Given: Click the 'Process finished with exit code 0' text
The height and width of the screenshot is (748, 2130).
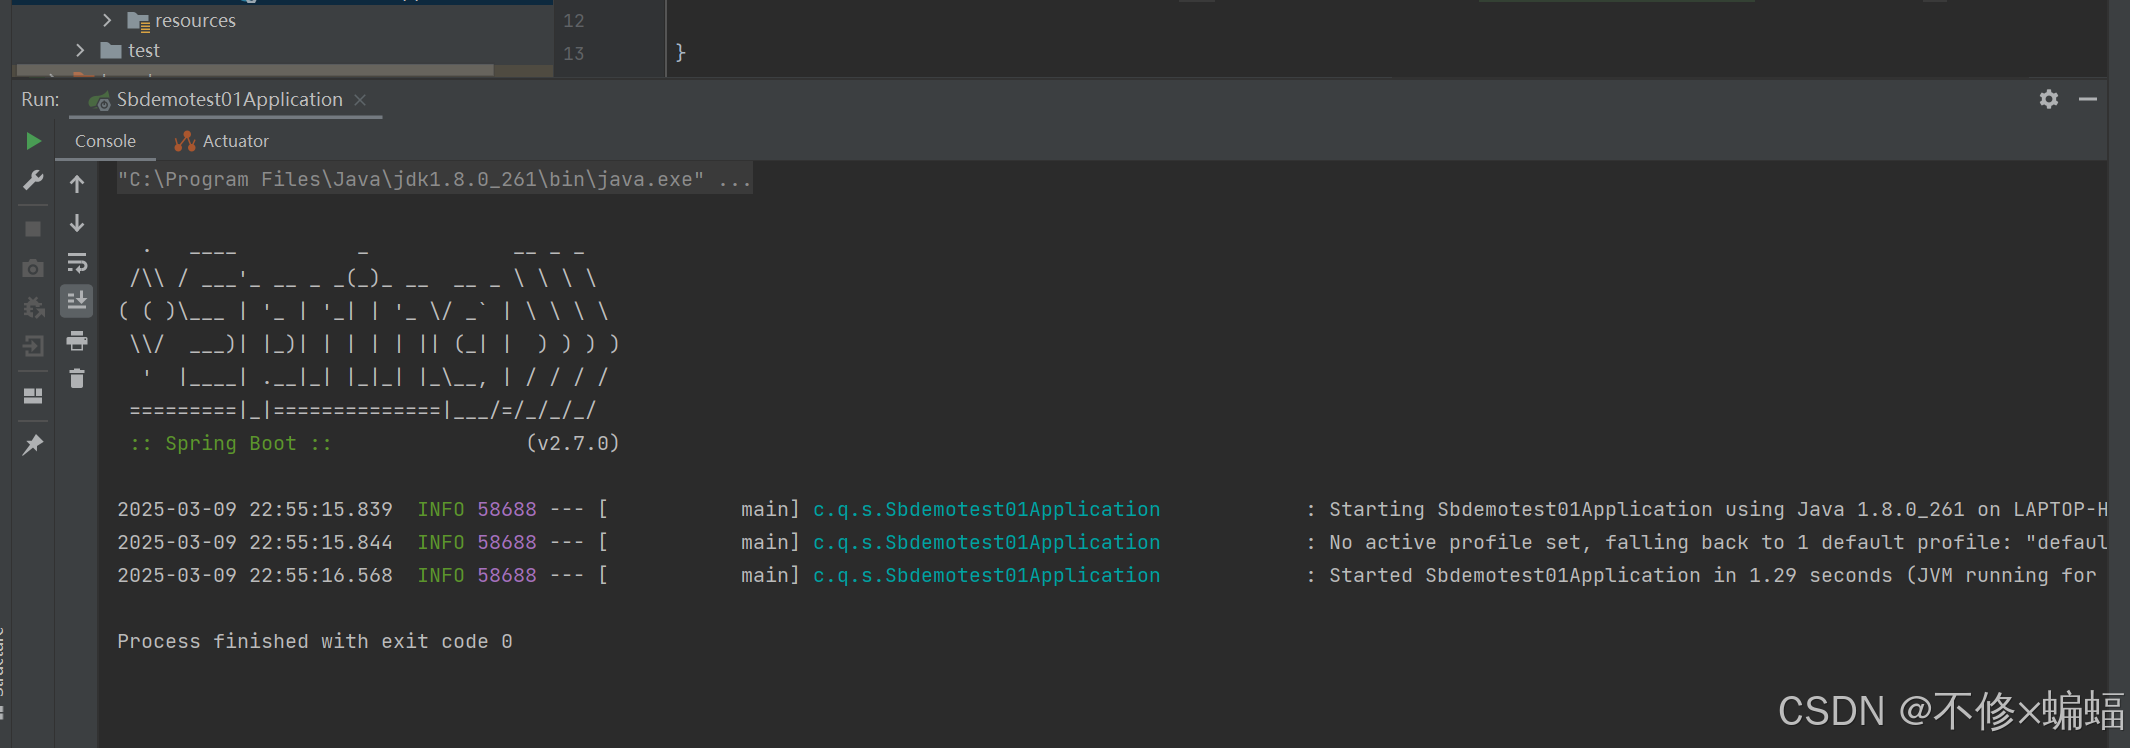Looking at the screenshot, I should [315, 642].
